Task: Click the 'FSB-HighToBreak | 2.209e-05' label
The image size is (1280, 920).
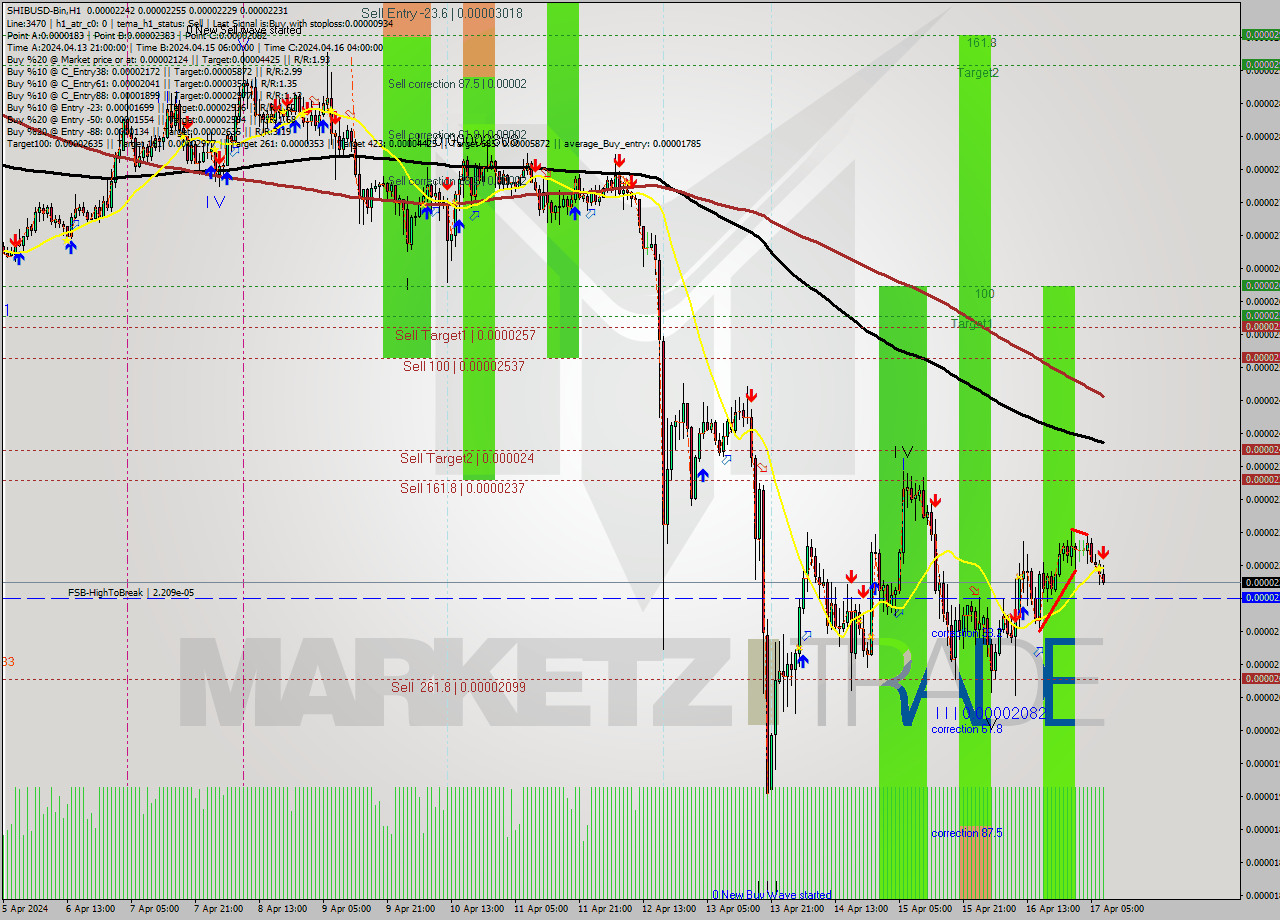Action: tap(131, 593)
